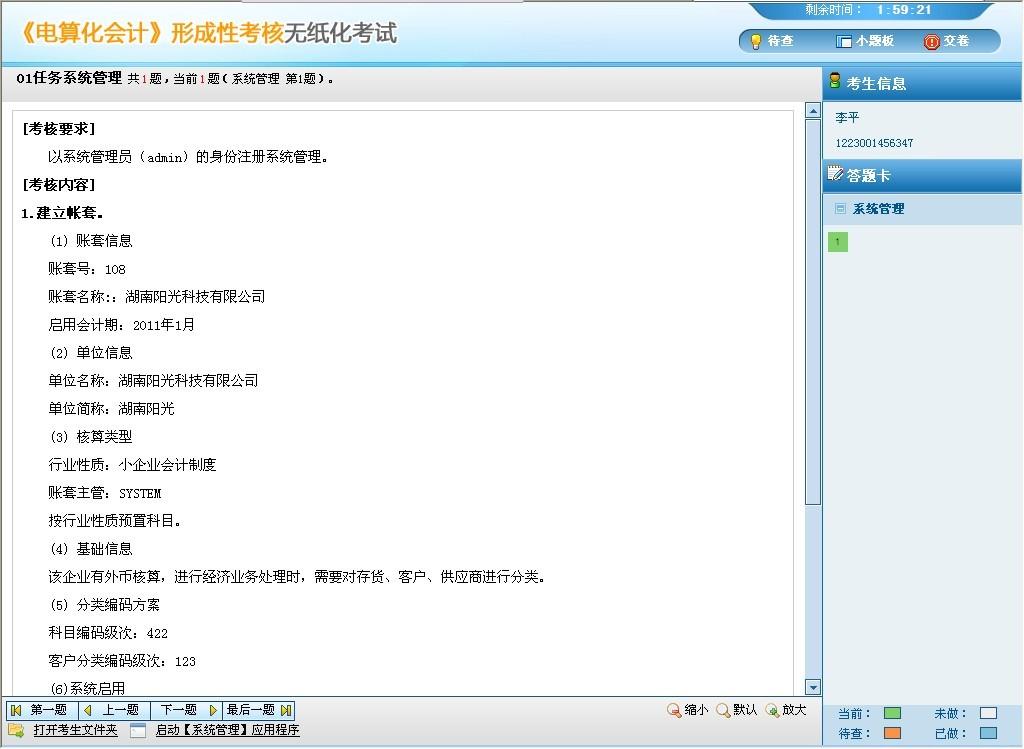The width and height of the screenshot is (1024, 749).
Task: Click the 默认 default view icon
Action: click(x=724, y=710)
